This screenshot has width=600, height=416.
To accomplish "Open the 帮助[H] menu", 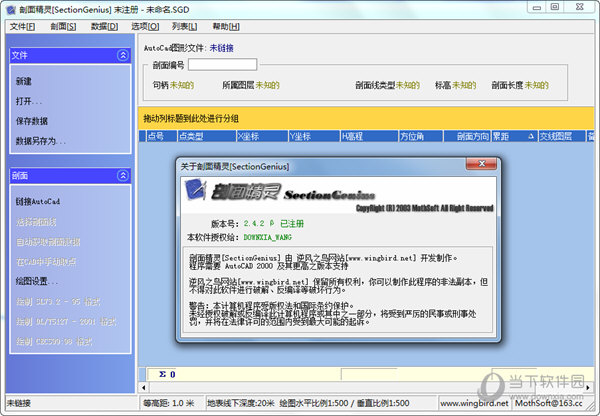I will 226,26.
